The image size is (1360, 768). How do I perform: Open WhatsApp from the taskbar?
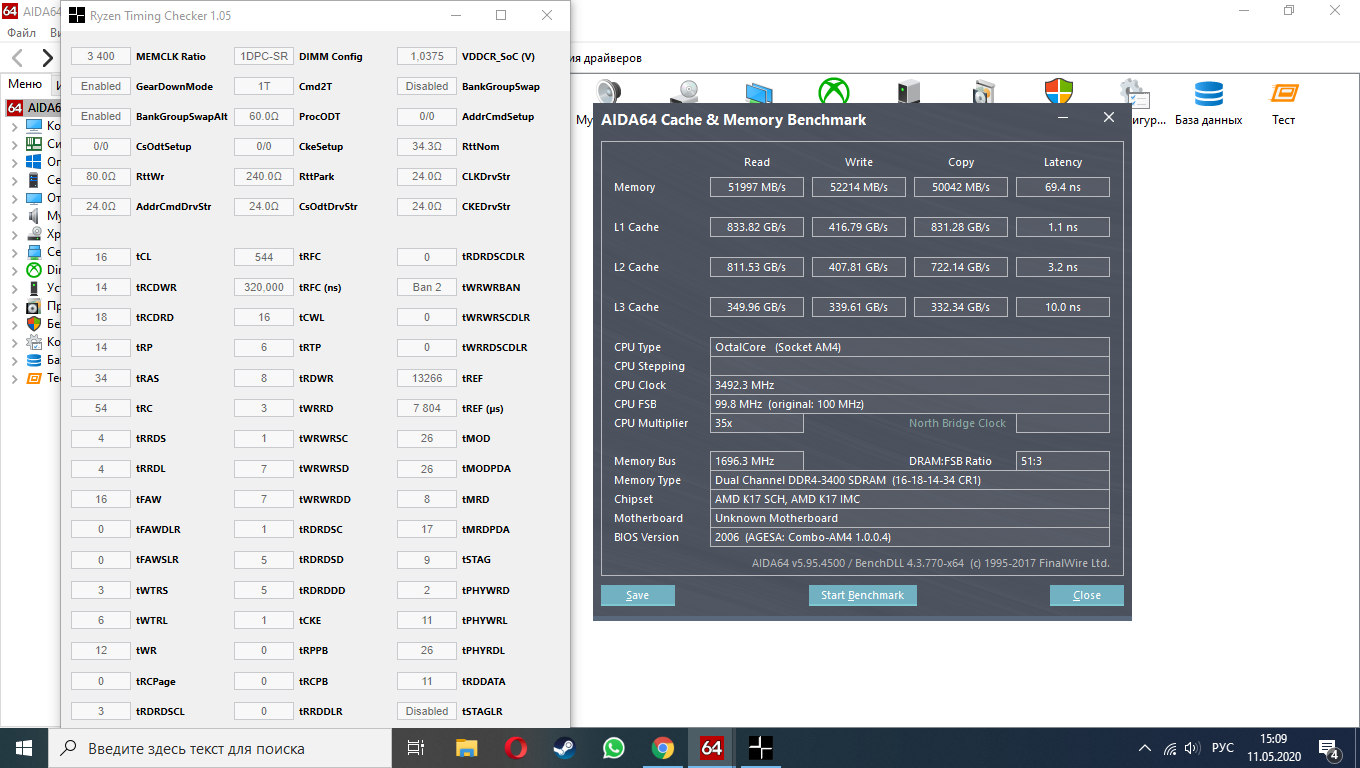click(x=613, y=748)
